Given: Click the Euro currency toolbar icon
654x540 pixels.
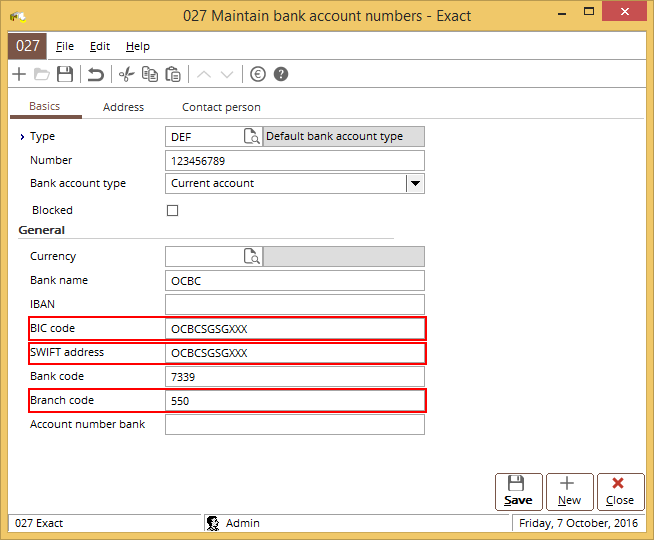Looking at the screenshot, I should tap(258, 74).
